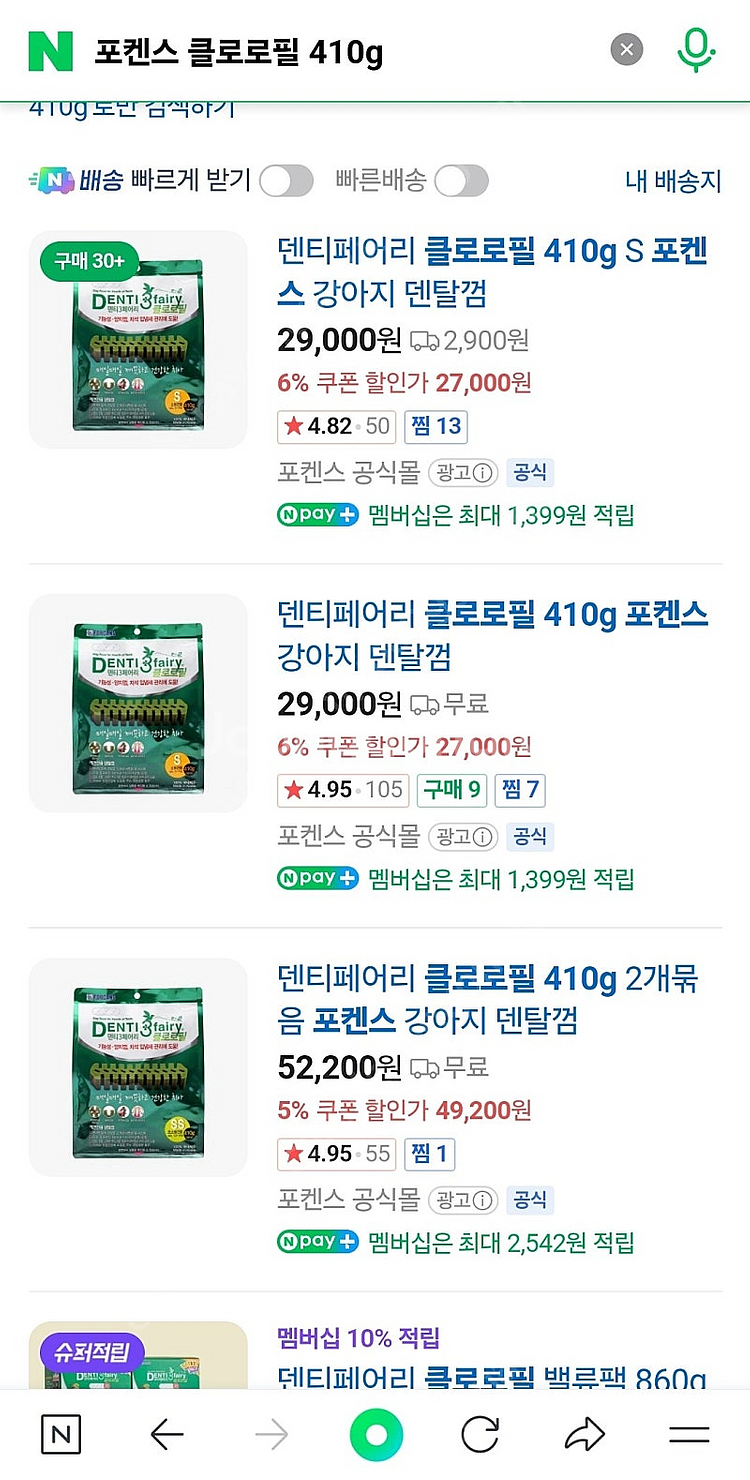Tap 찜 13 wishlist badge
This screenshot has width=750, height=1480.
(x=436, y=426)
